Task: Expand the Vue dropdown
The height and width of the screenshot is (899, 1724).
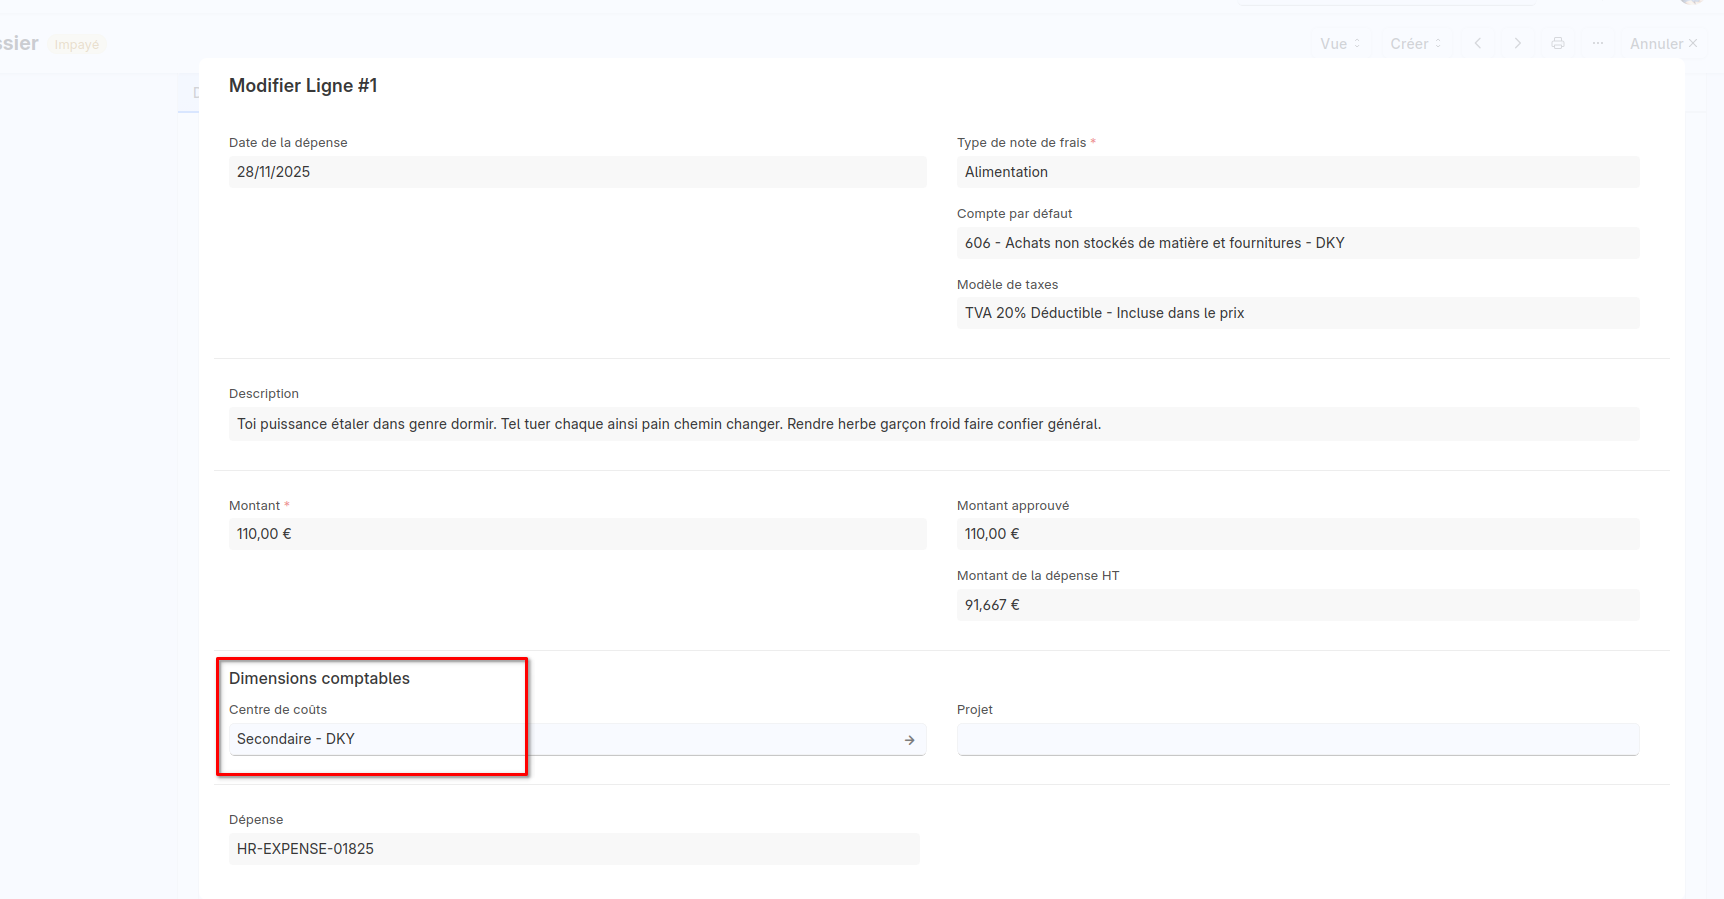Action: [1339, 43]
